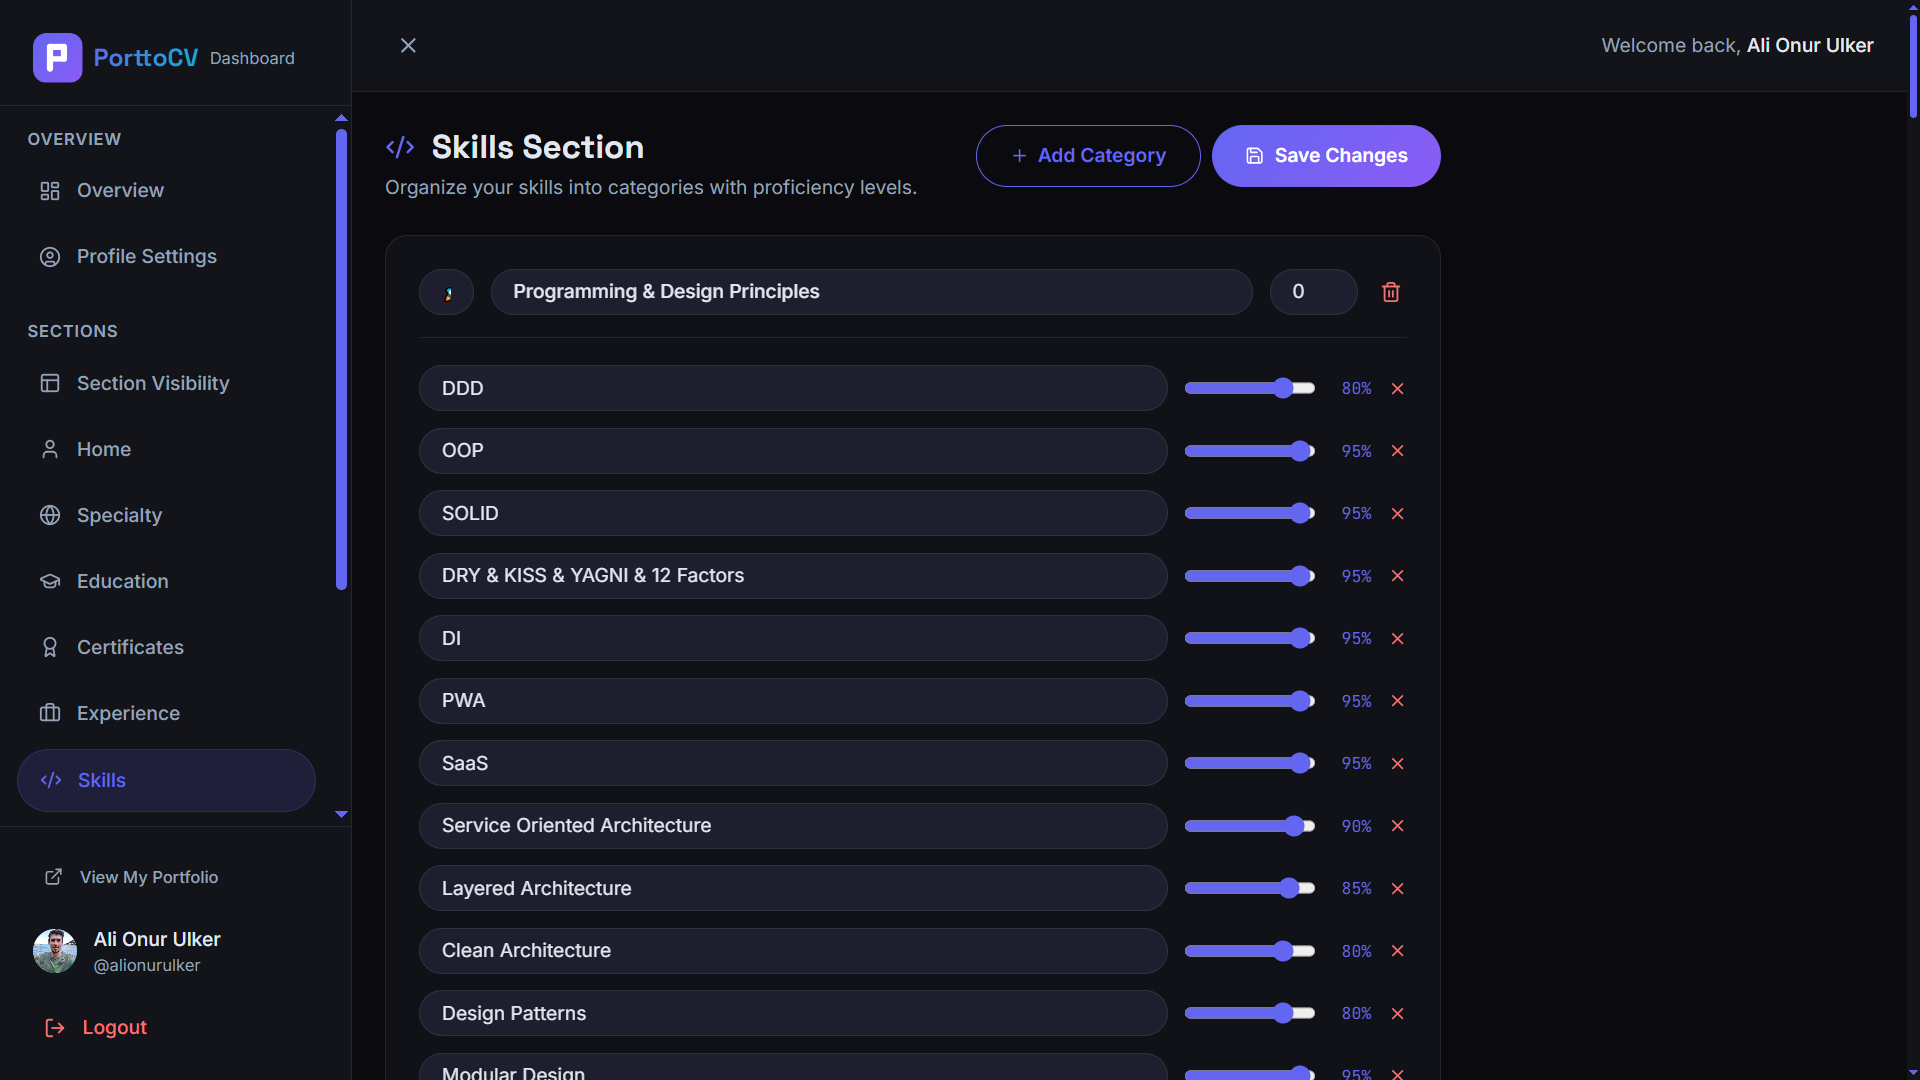The image size is (1920, 1080).
Task: Remove the OOP skill
Action: [x=1398, y=451]
